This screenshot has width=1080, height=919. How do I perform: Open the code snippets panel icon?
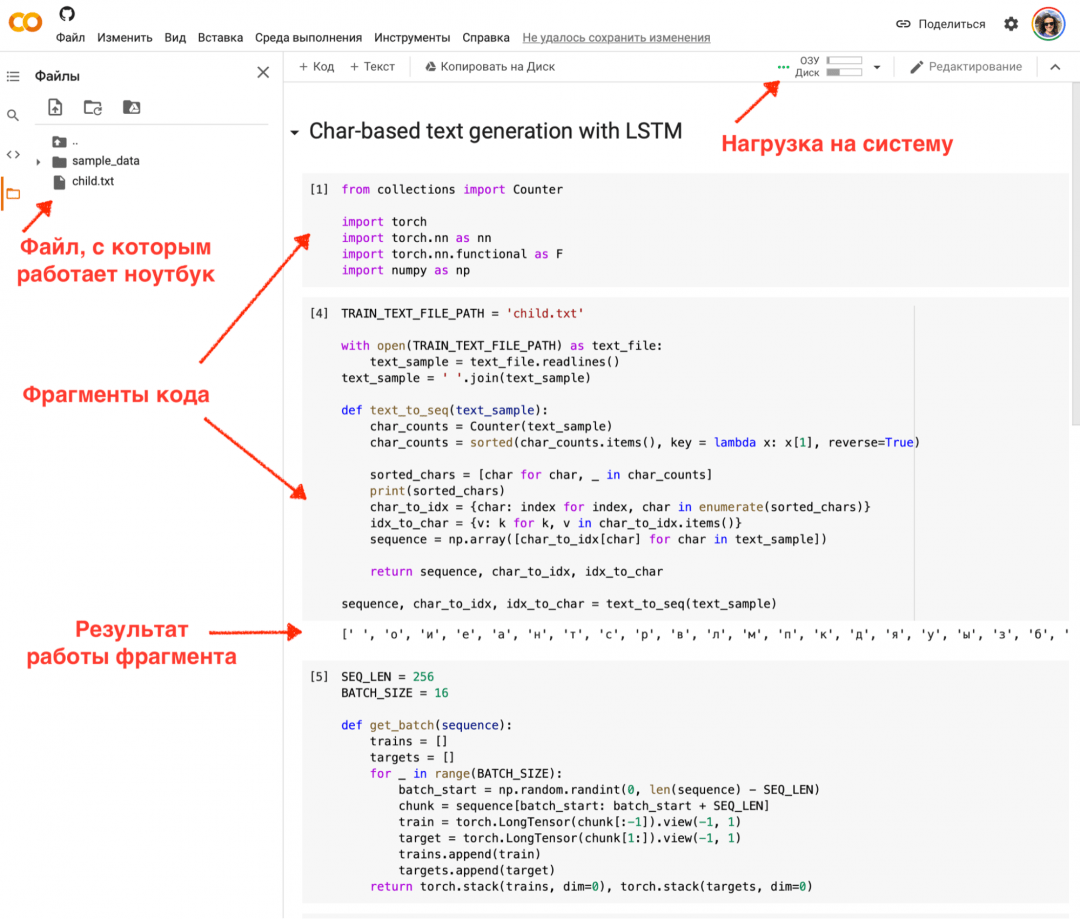[13, 153]
